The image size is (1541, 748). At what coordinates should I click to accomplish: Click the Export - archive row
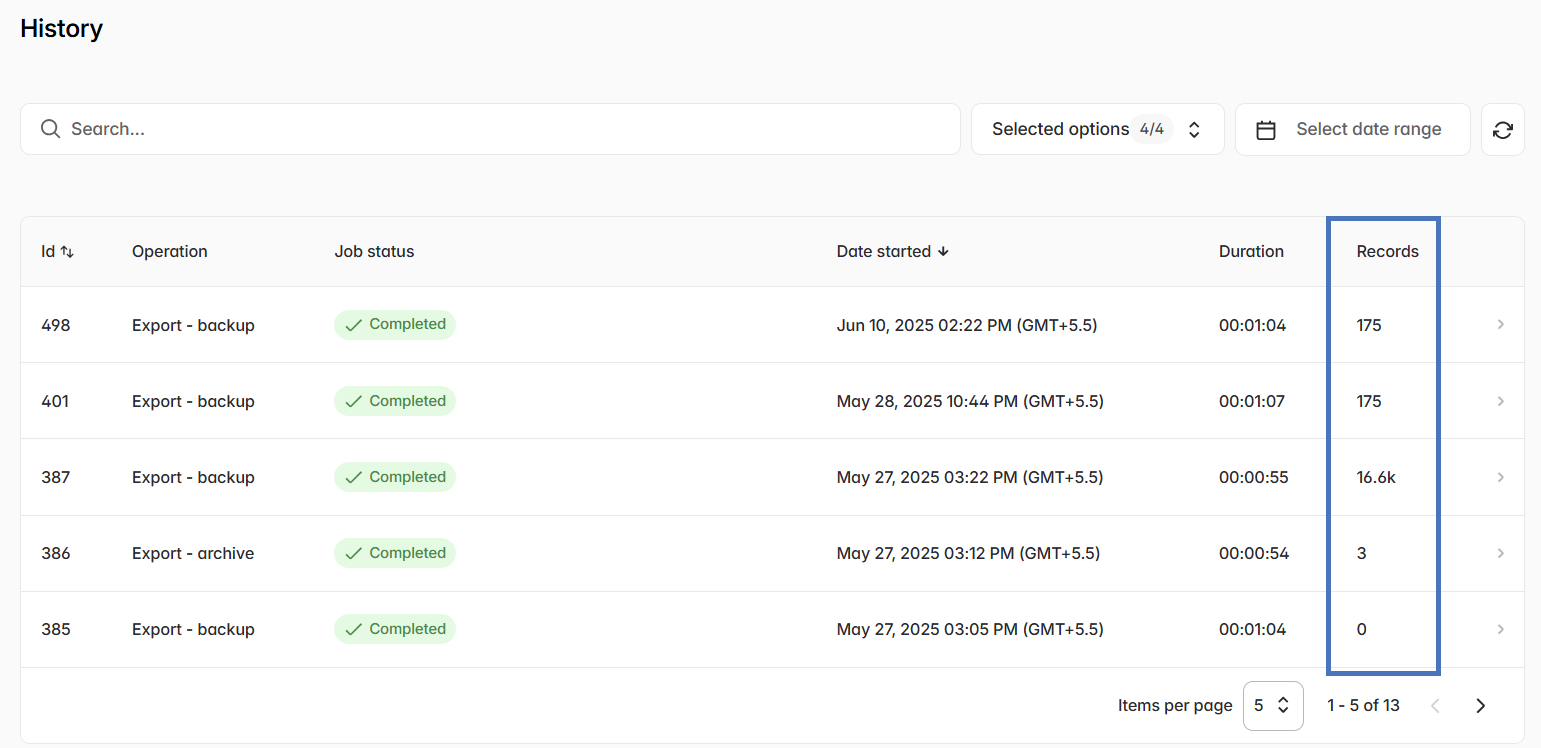(x=193, y=553)
